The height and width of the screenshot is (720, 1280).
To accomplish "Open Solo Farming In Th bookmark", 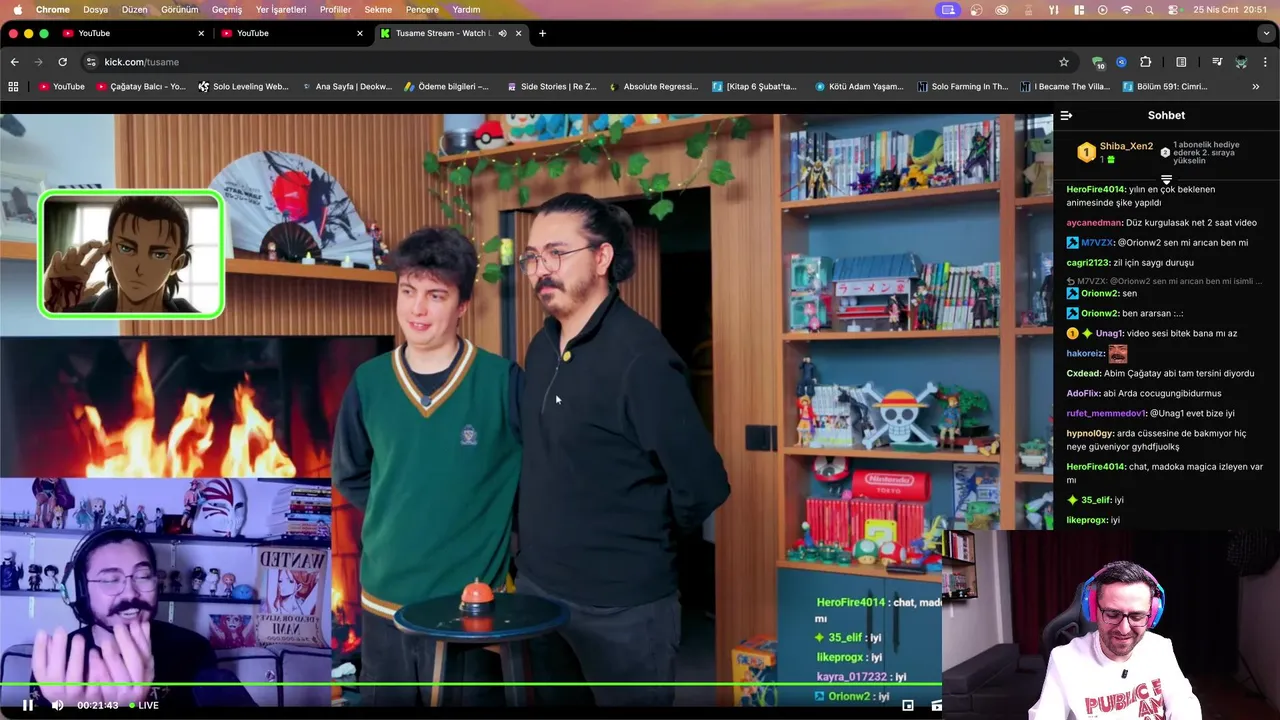I will click(963, 87).
